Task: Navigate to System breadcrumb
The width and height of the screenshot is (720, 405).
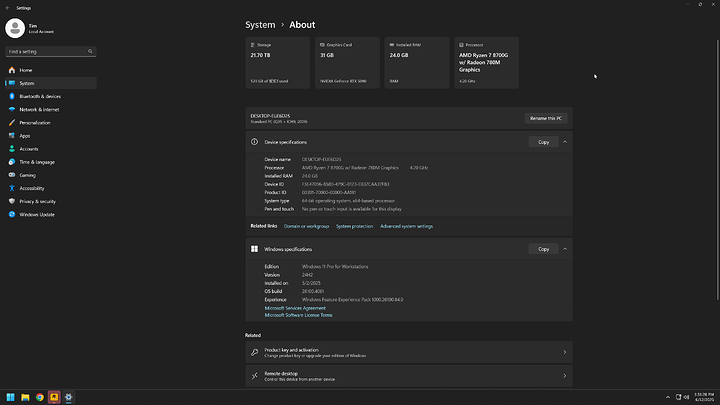Action: coord(260,25)
